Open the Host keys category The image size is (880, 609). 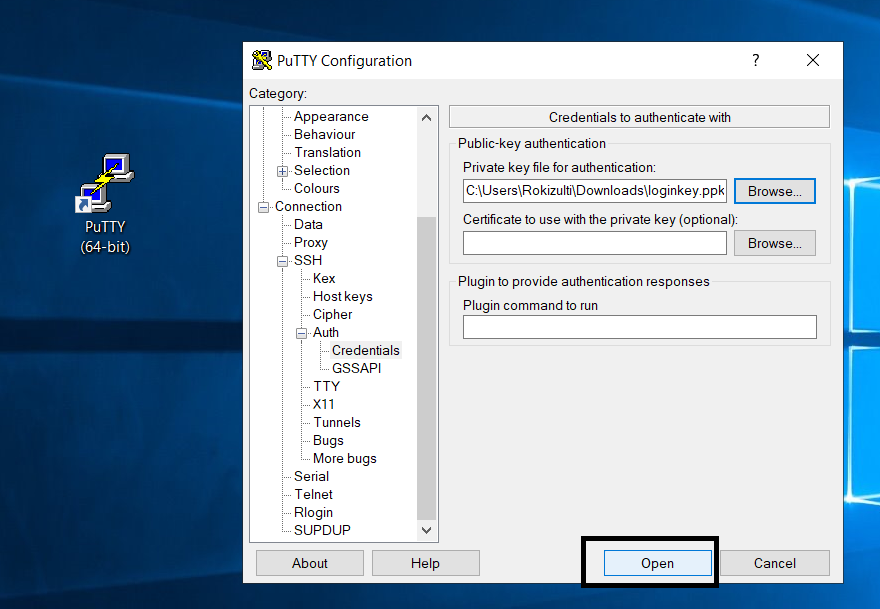tap(342, 296)
